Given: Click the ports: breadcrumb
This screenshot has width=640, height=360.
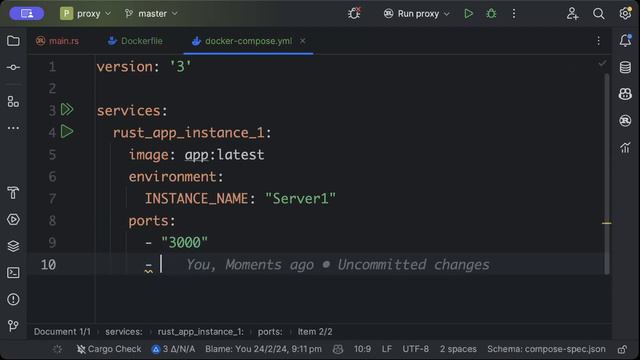Looking at the screenshot, I should pyautogui.click(x=270, y=331).
